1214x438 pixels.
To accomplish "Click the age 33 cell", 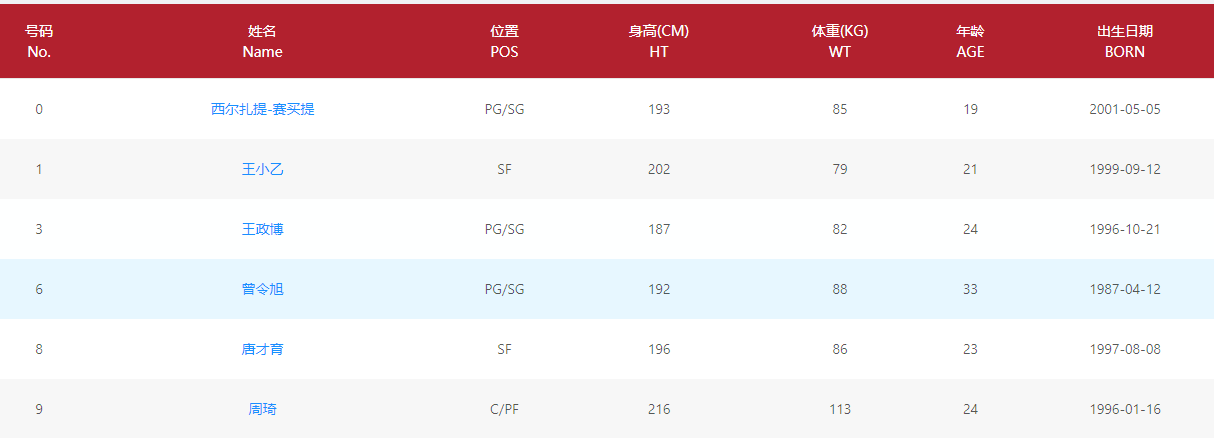I will [970, 289].
